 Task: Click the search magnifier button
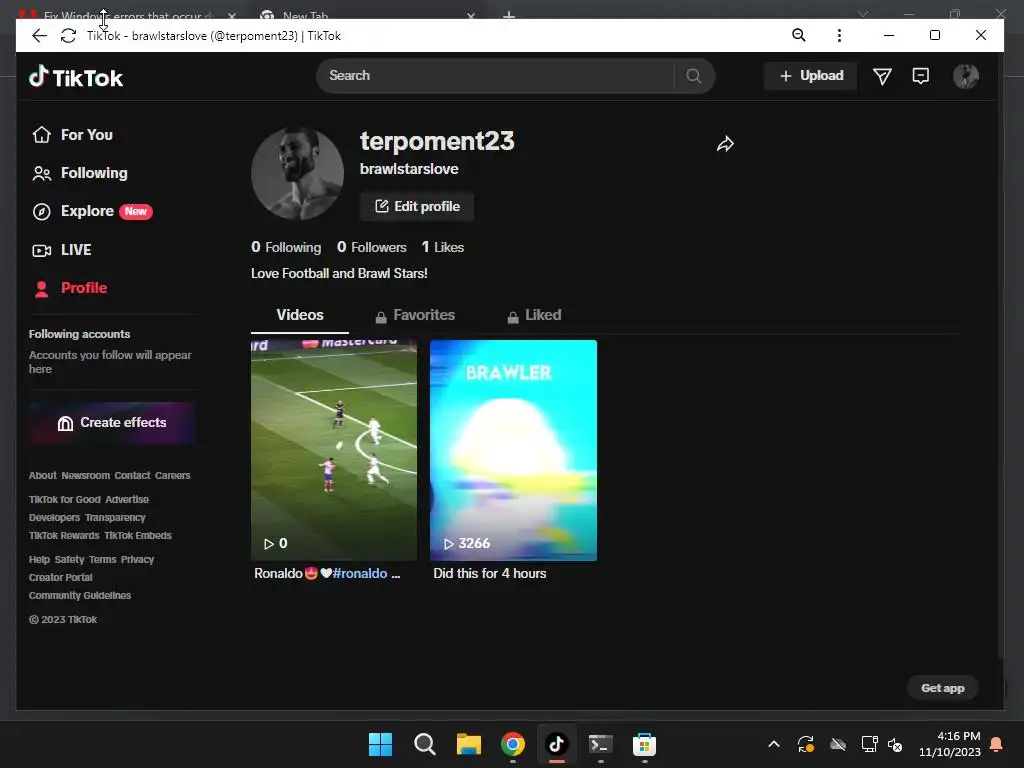(x=694, y=76)
